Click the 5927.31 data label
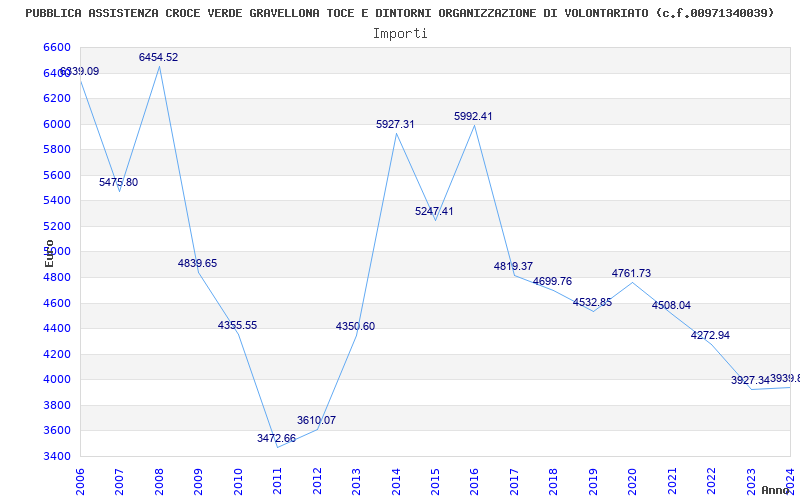Viewport: 800px width, 500px height. coord(395,124)
